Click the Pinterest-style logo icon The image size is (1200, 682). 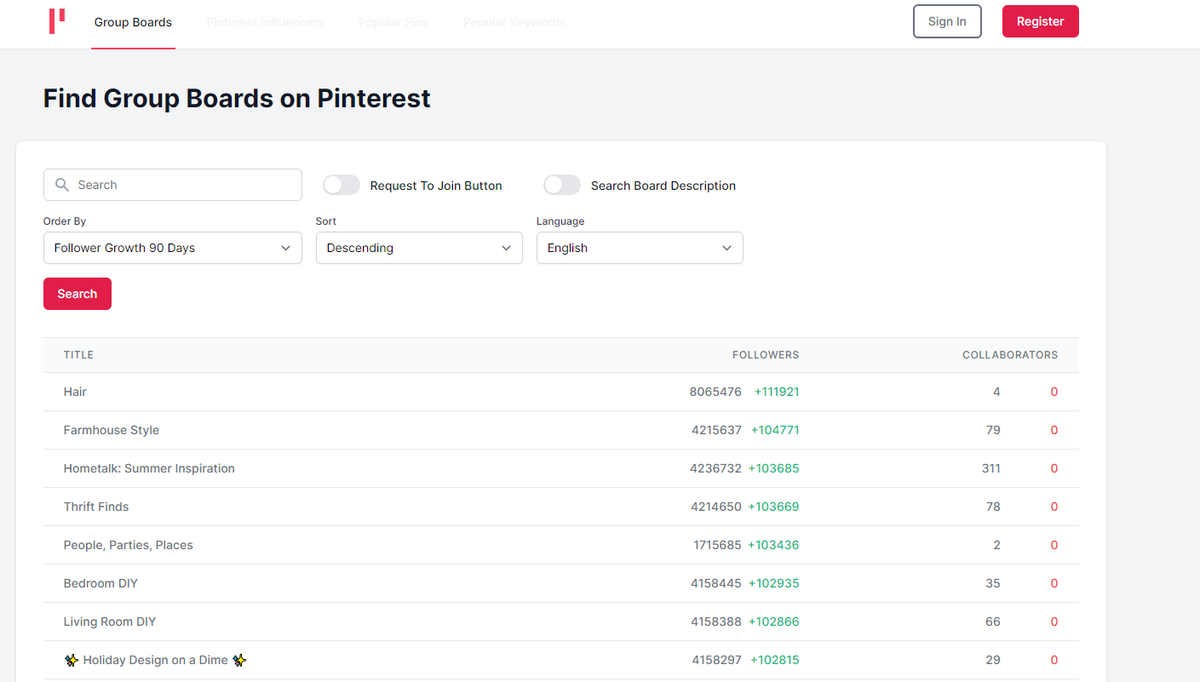(57, 21)
